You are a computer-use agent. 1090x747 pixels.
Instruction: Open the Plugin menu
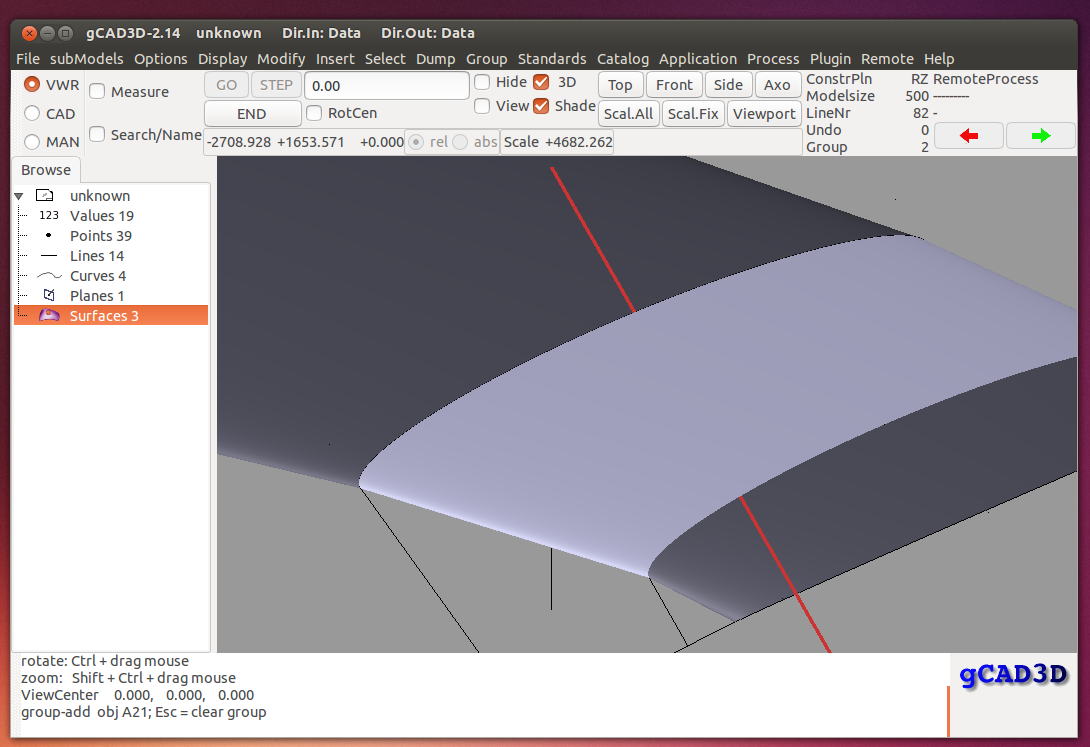pyautogui.click(x=830, y=59)
